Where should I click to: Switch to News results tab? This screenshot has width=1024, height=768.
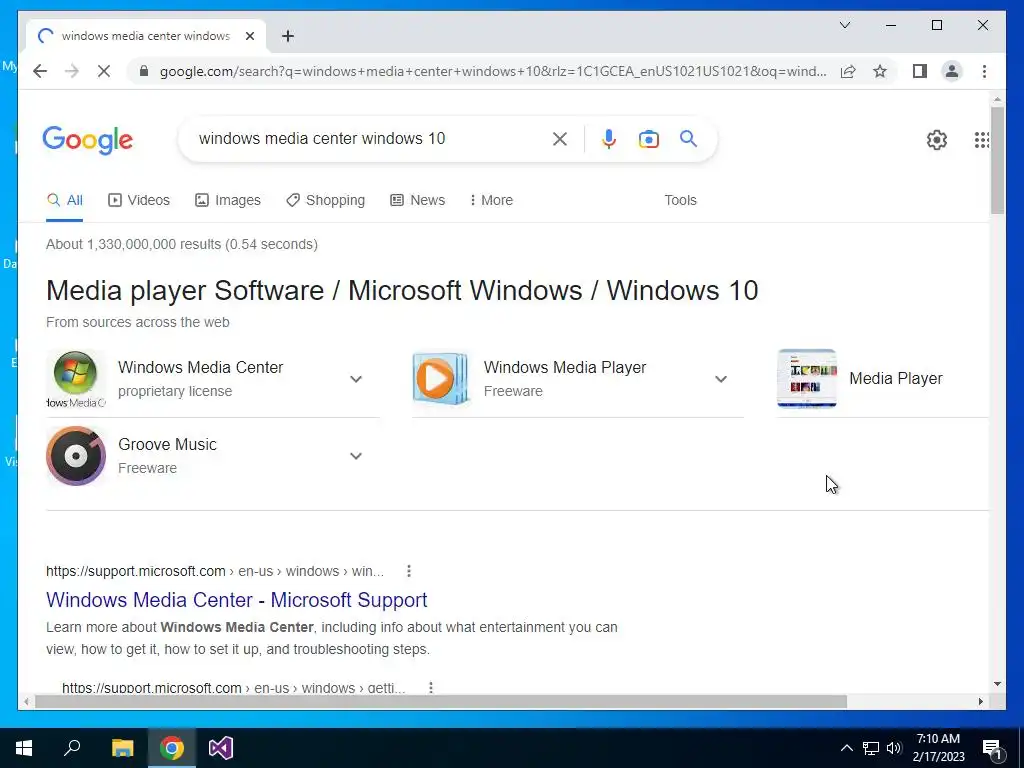coord(417,200)
